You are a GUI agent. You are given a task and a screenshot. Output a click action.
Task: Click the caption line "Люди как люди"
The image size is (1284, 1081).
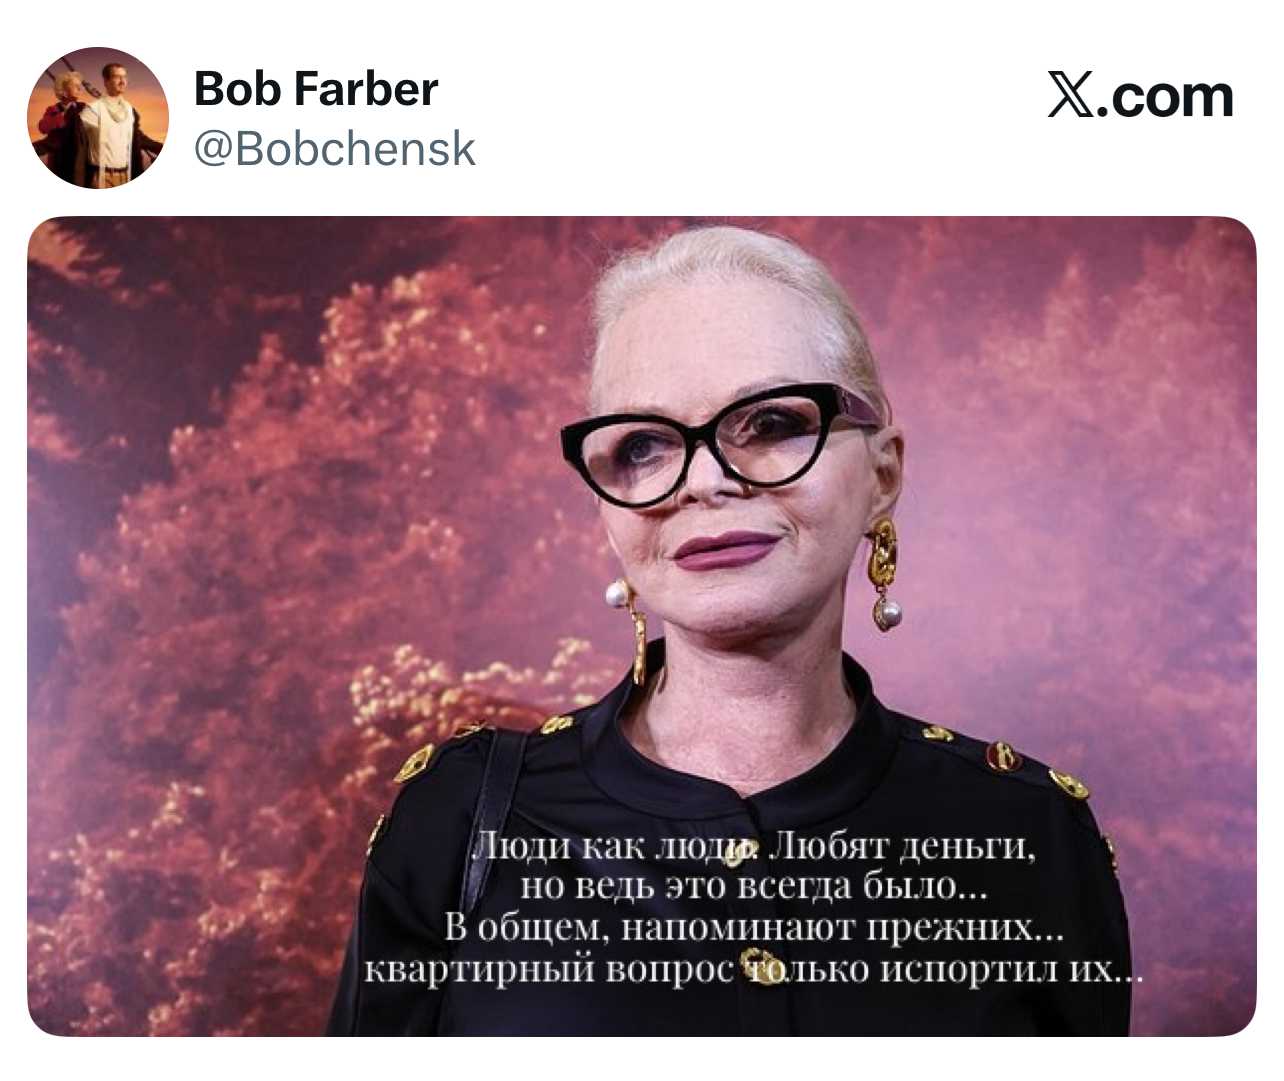pyautogui.click(x=754, y=846)
